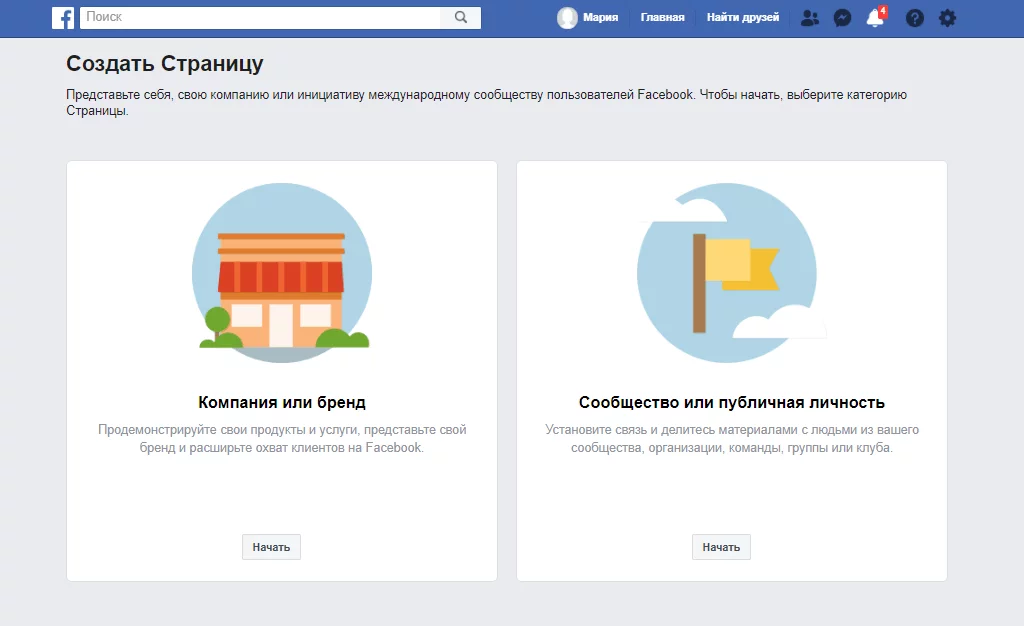Open the Messenger icon
The height and width of the screenshot is (626, 1024).
coord(842,18)
